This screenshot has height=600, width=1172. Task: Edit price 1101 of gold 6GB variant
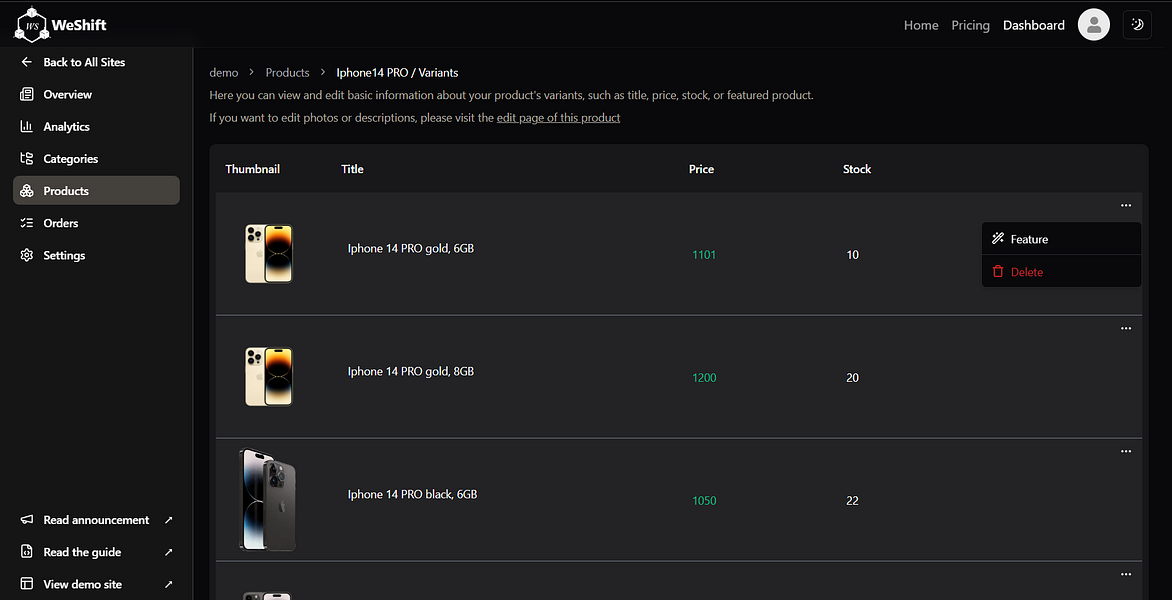coord(704,255)
